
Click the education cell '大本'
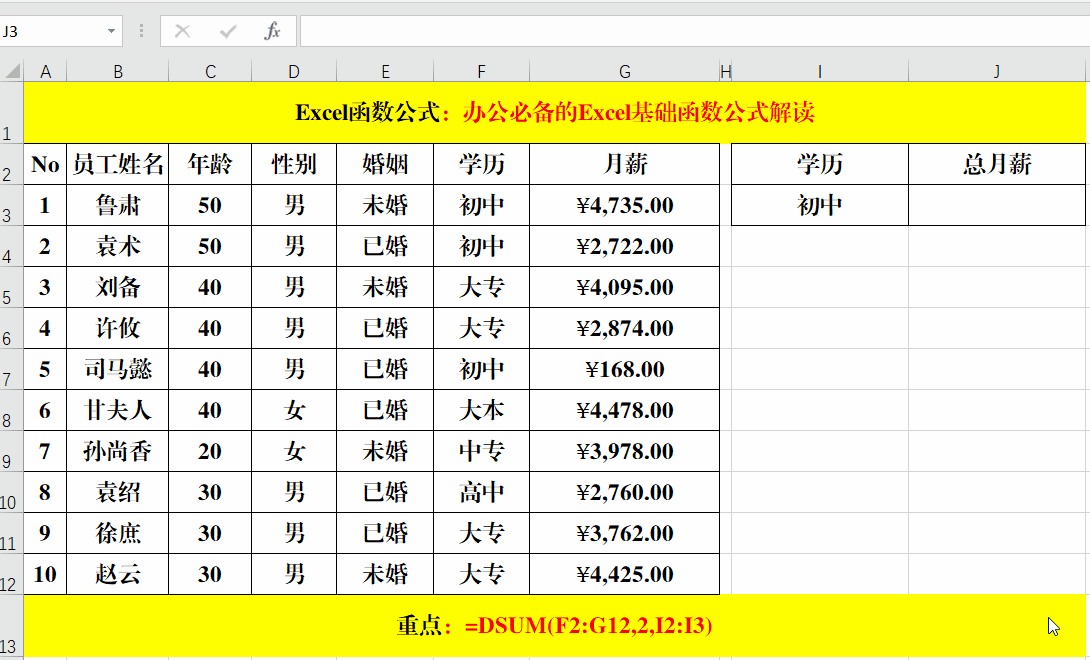pos(482,410)
